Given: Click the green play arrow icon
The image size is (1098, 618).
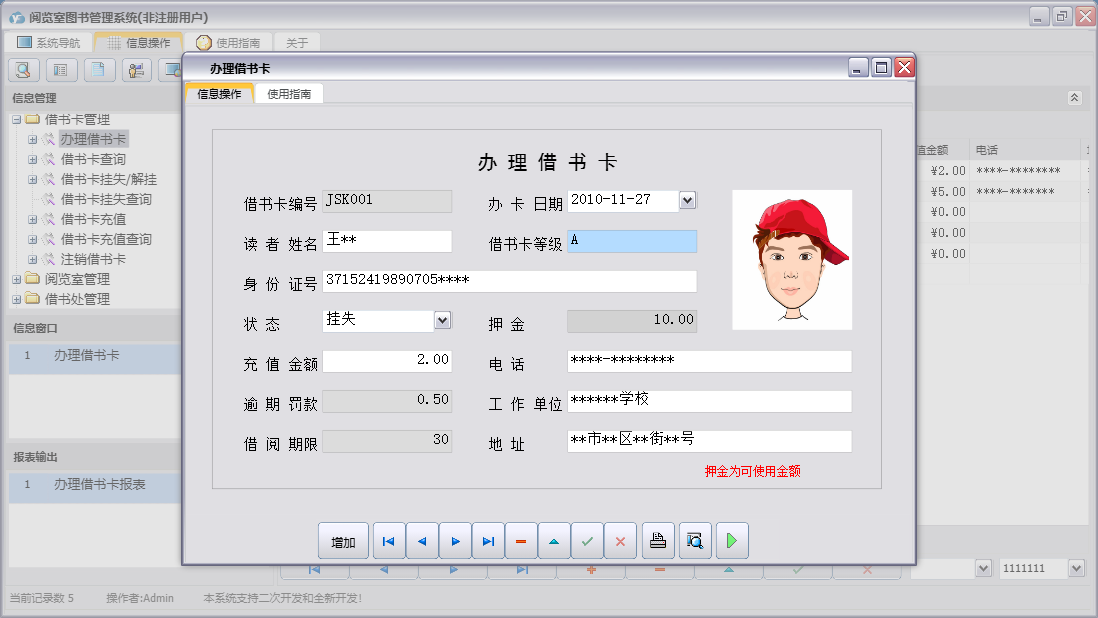Looking at the screenshot, I should point(732,541).
